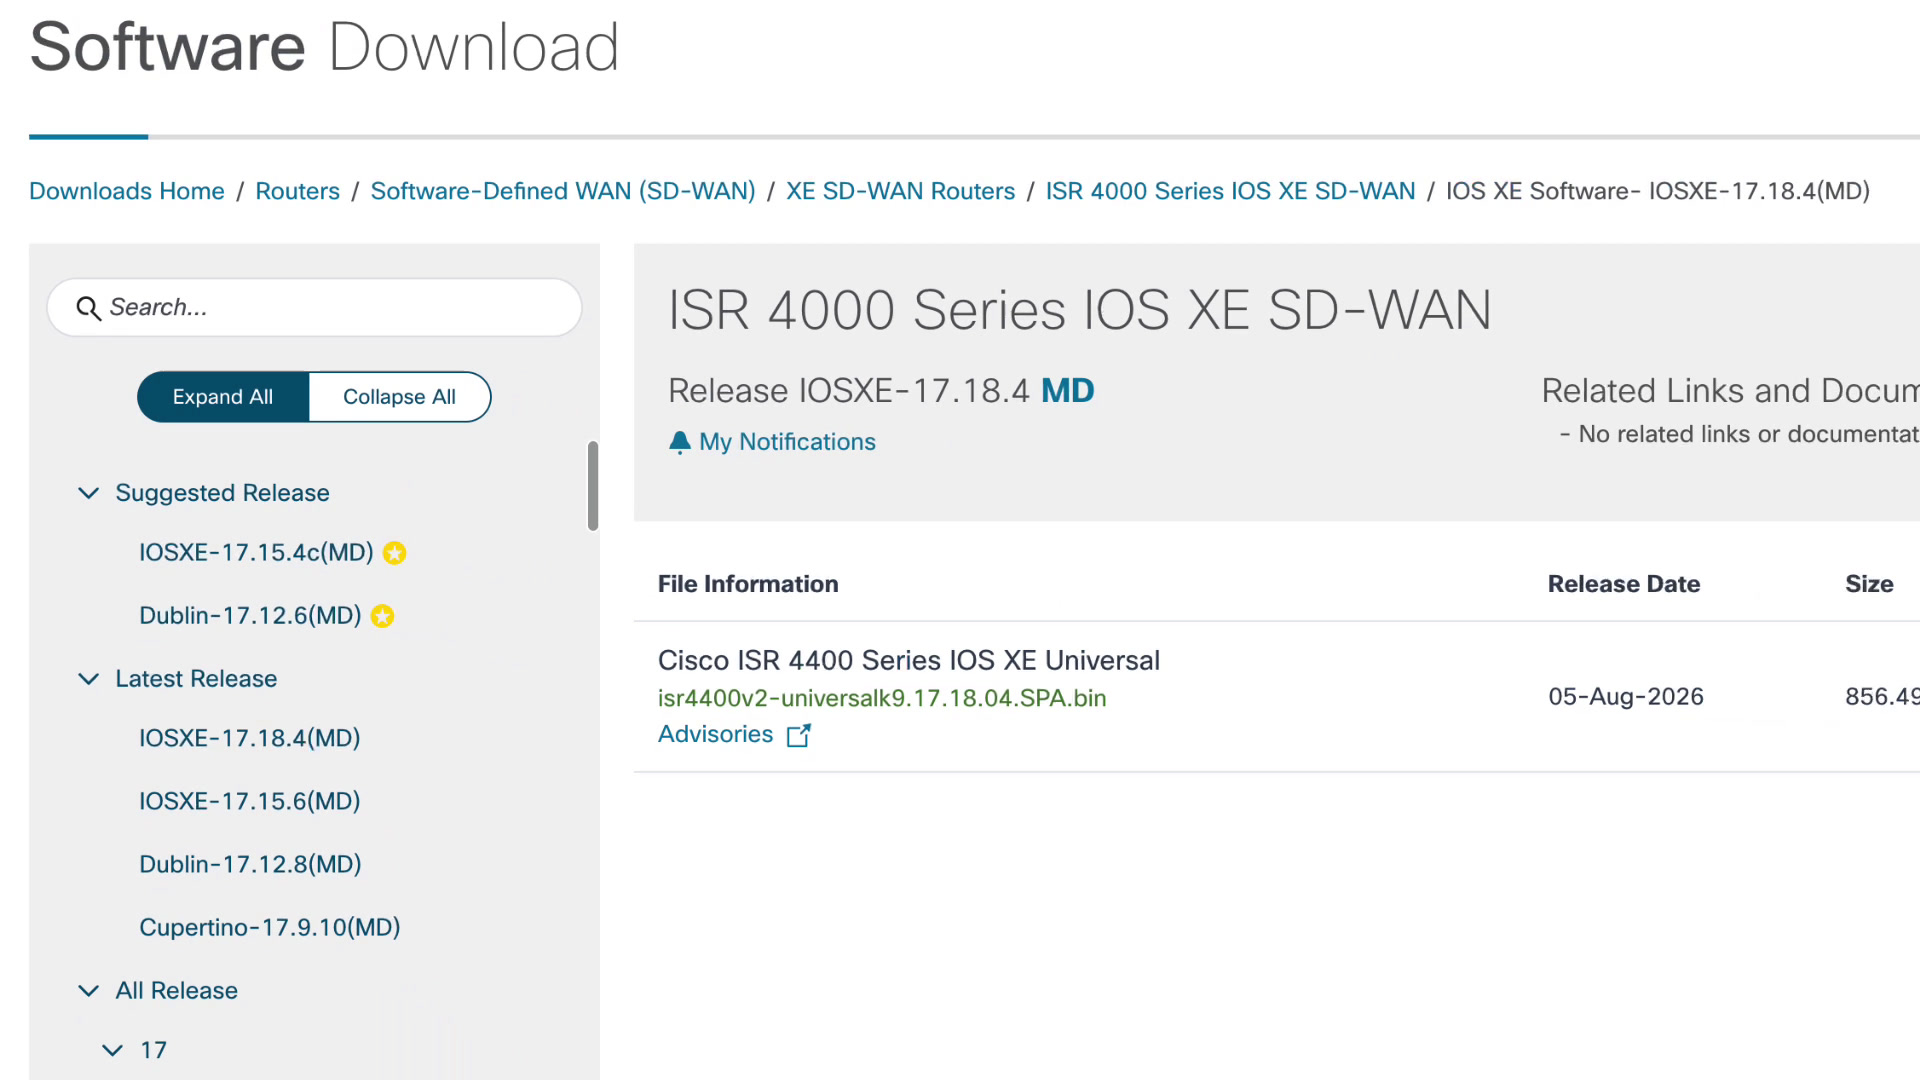Select Dublin-17.12.8(MD) latest release

(250, 864)
